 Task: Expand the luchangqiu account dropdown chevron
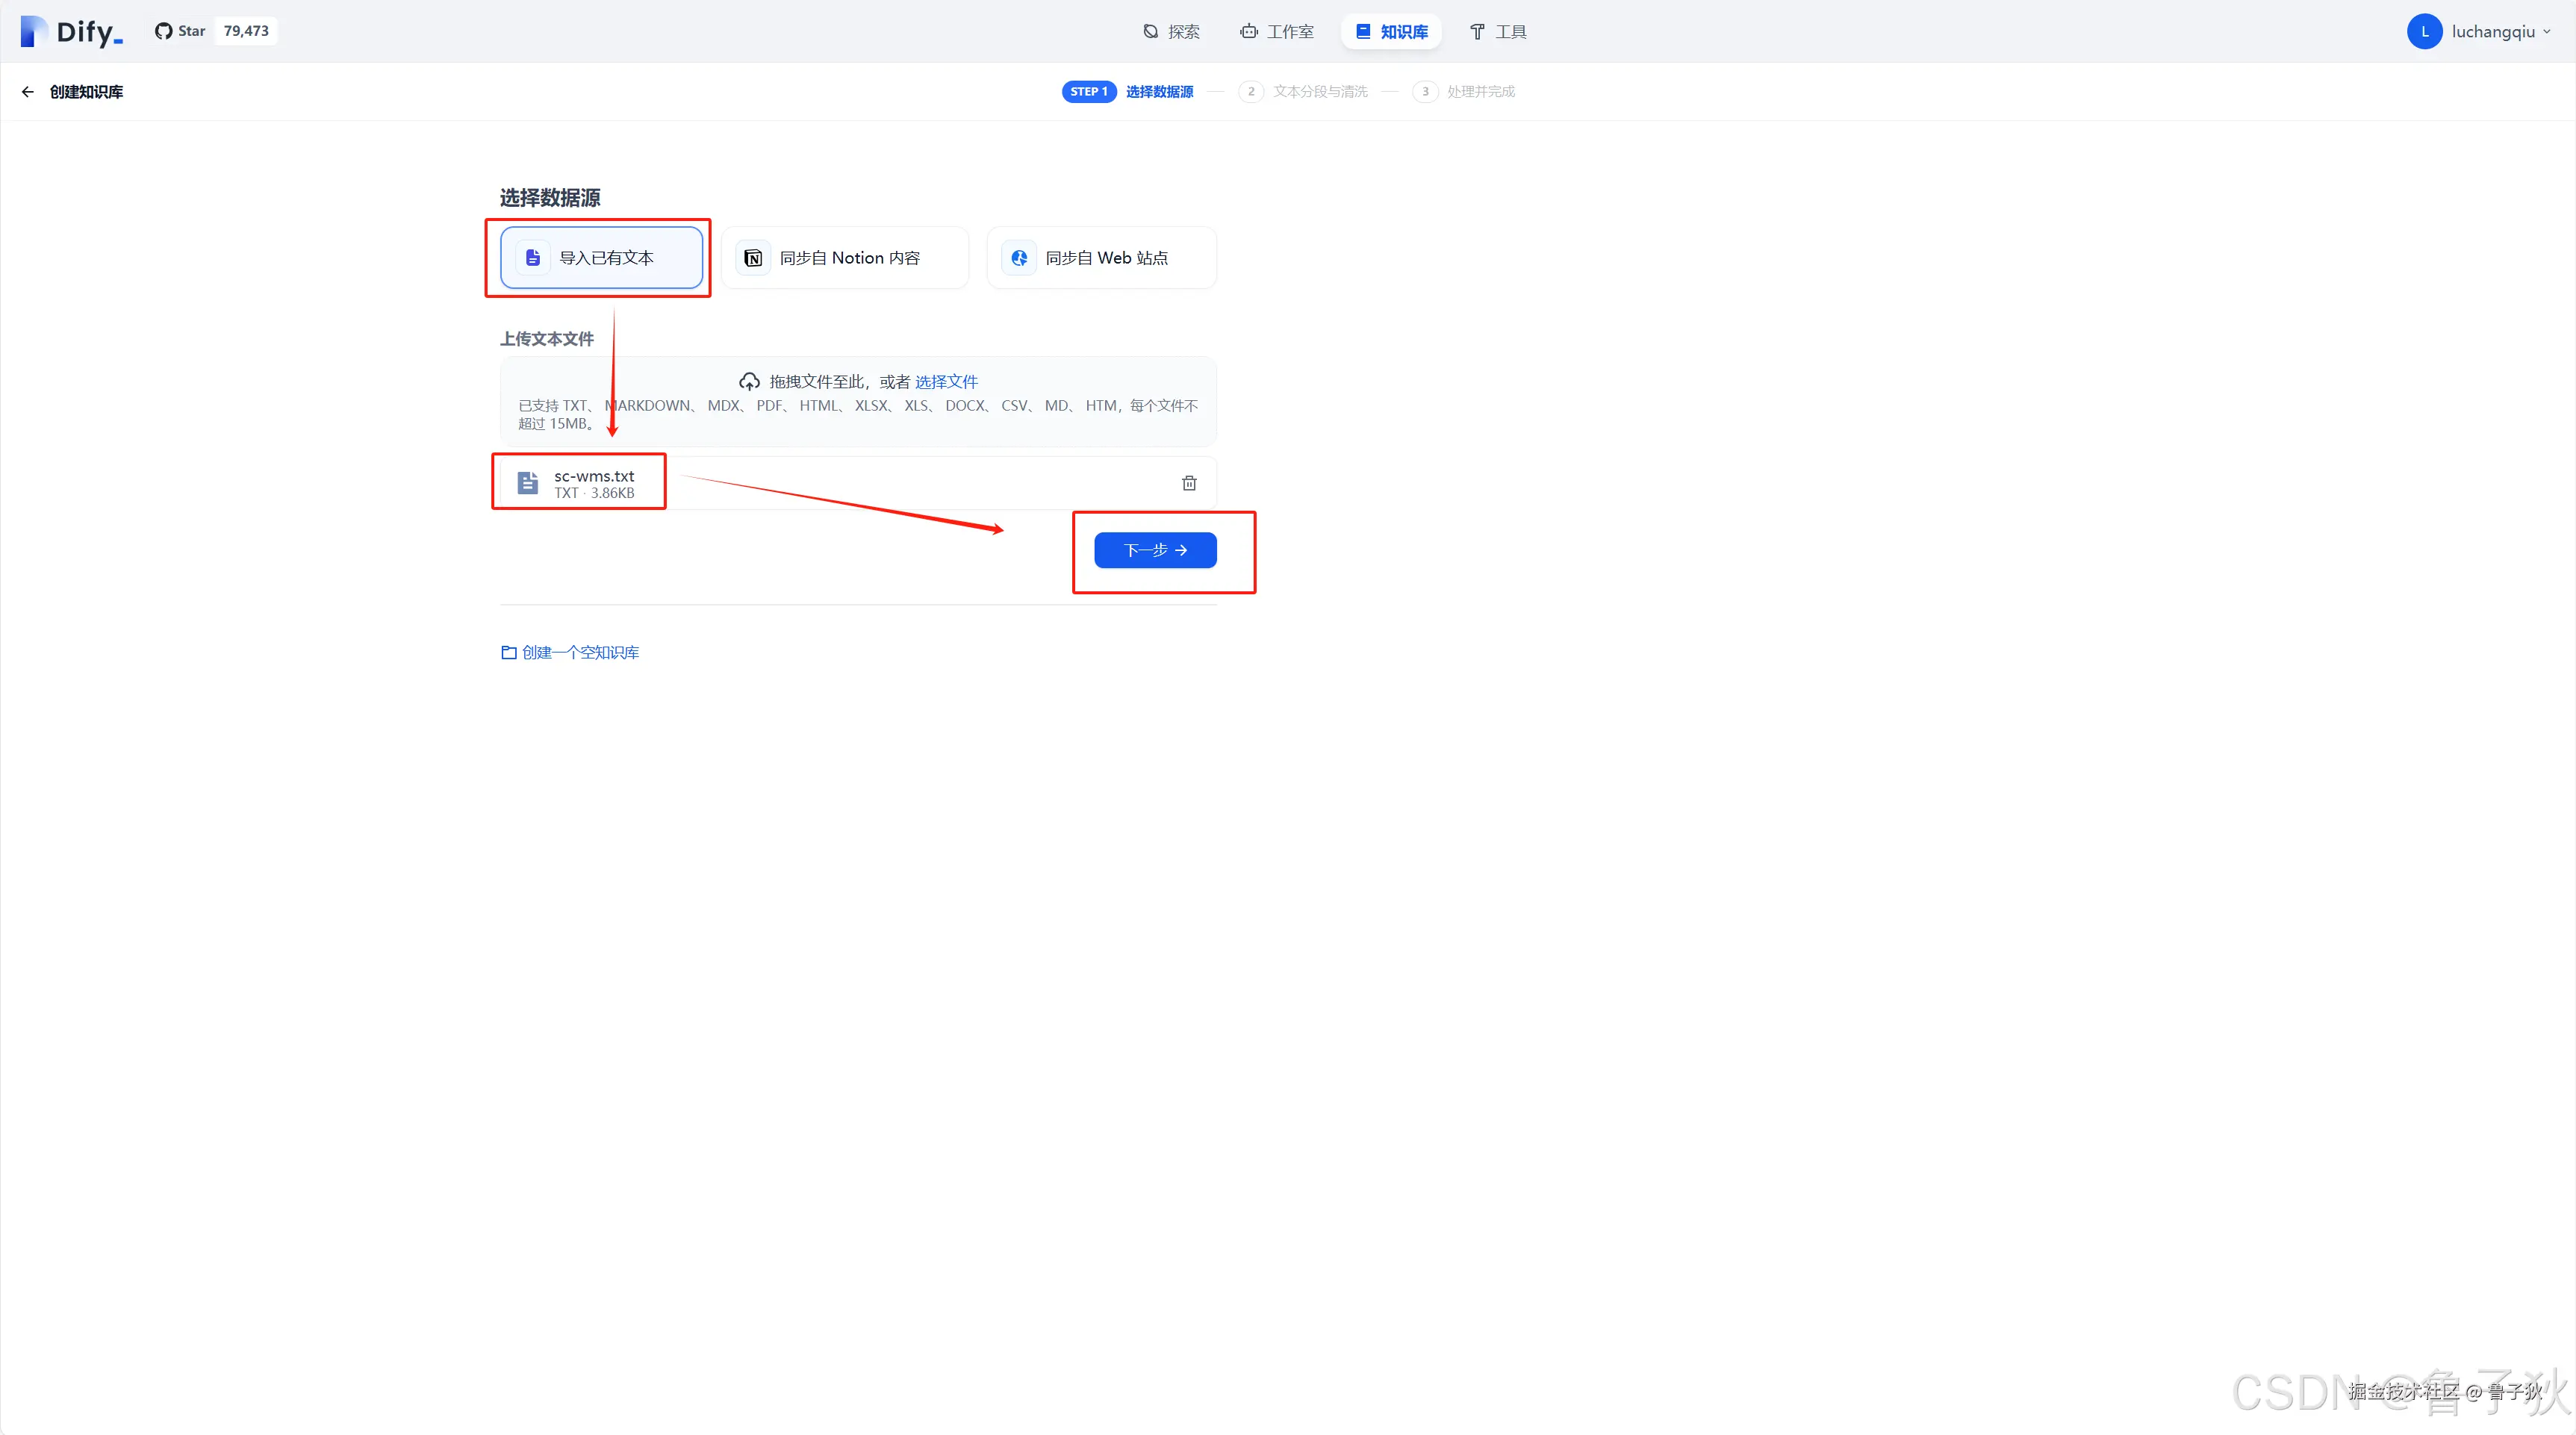coord(2547,32)
